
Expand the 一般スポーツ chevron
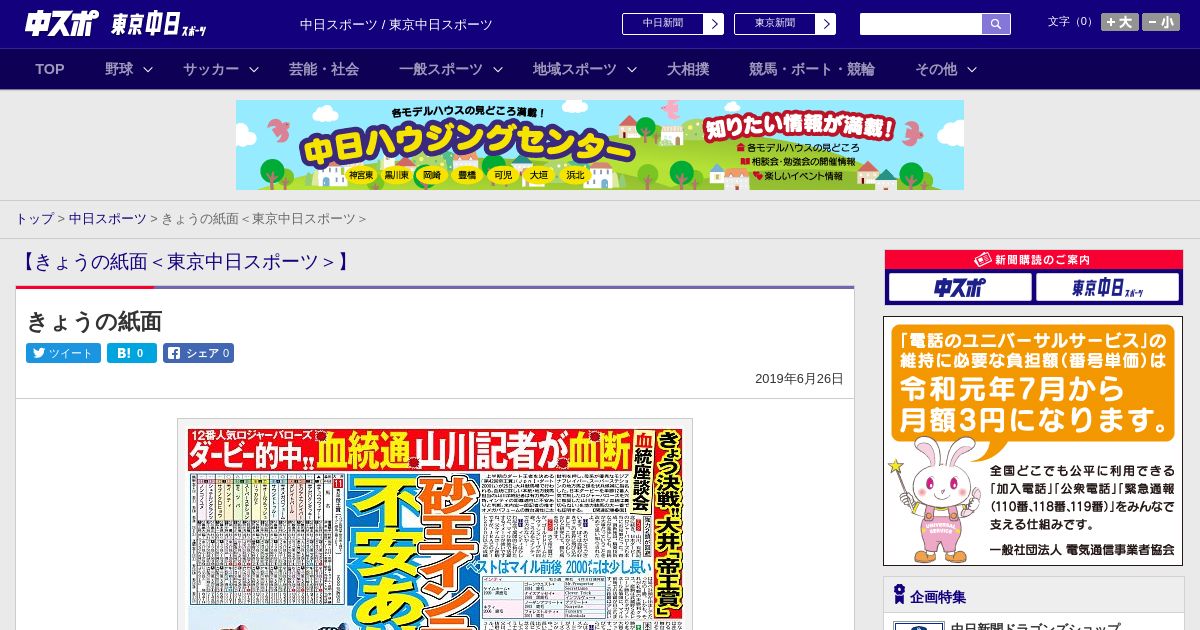[x=497, y=69]
